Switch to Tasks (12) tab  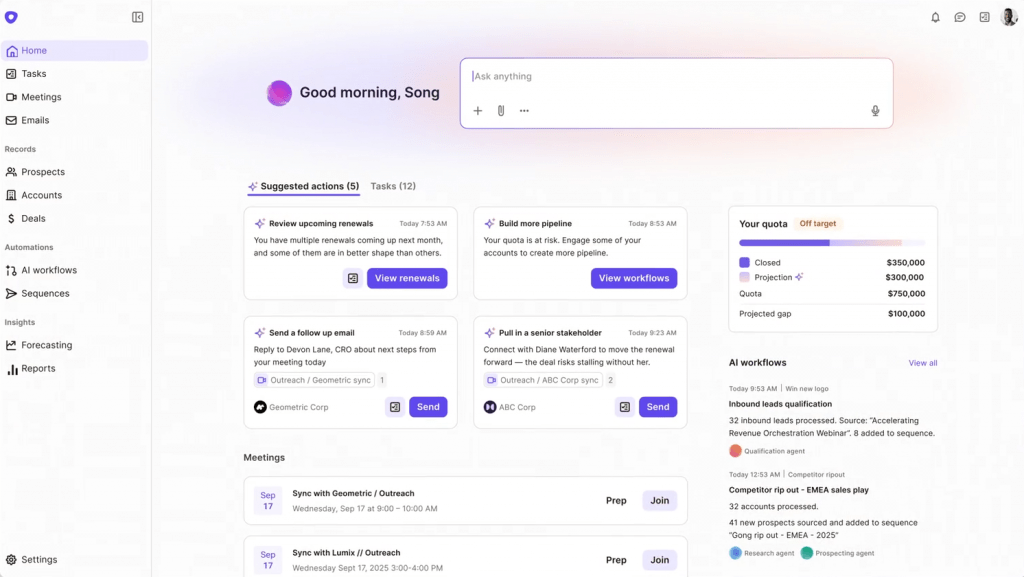393,187
